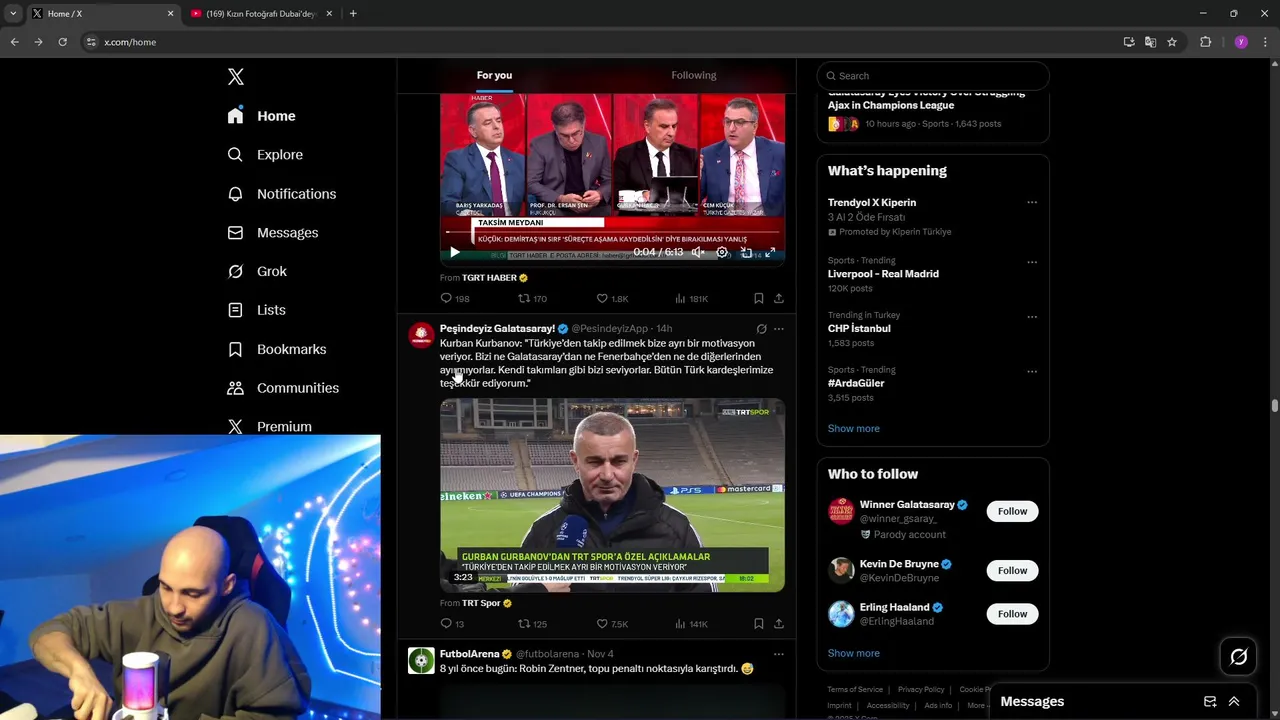The height and width of the screenshot is (720, 1280).
Task: Click the Search input field
Action: (933, 76)
